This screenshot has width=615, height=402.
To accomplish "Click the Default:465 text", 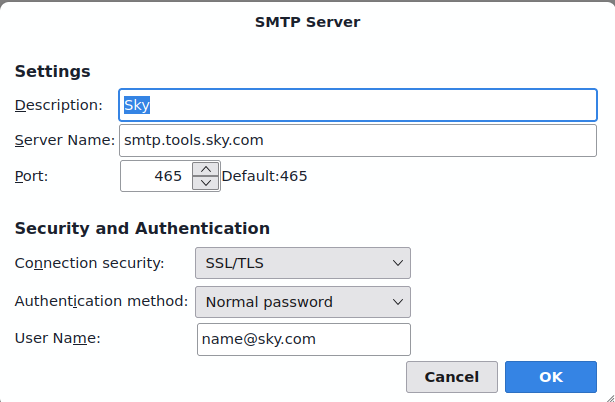I will click(264, 176).
